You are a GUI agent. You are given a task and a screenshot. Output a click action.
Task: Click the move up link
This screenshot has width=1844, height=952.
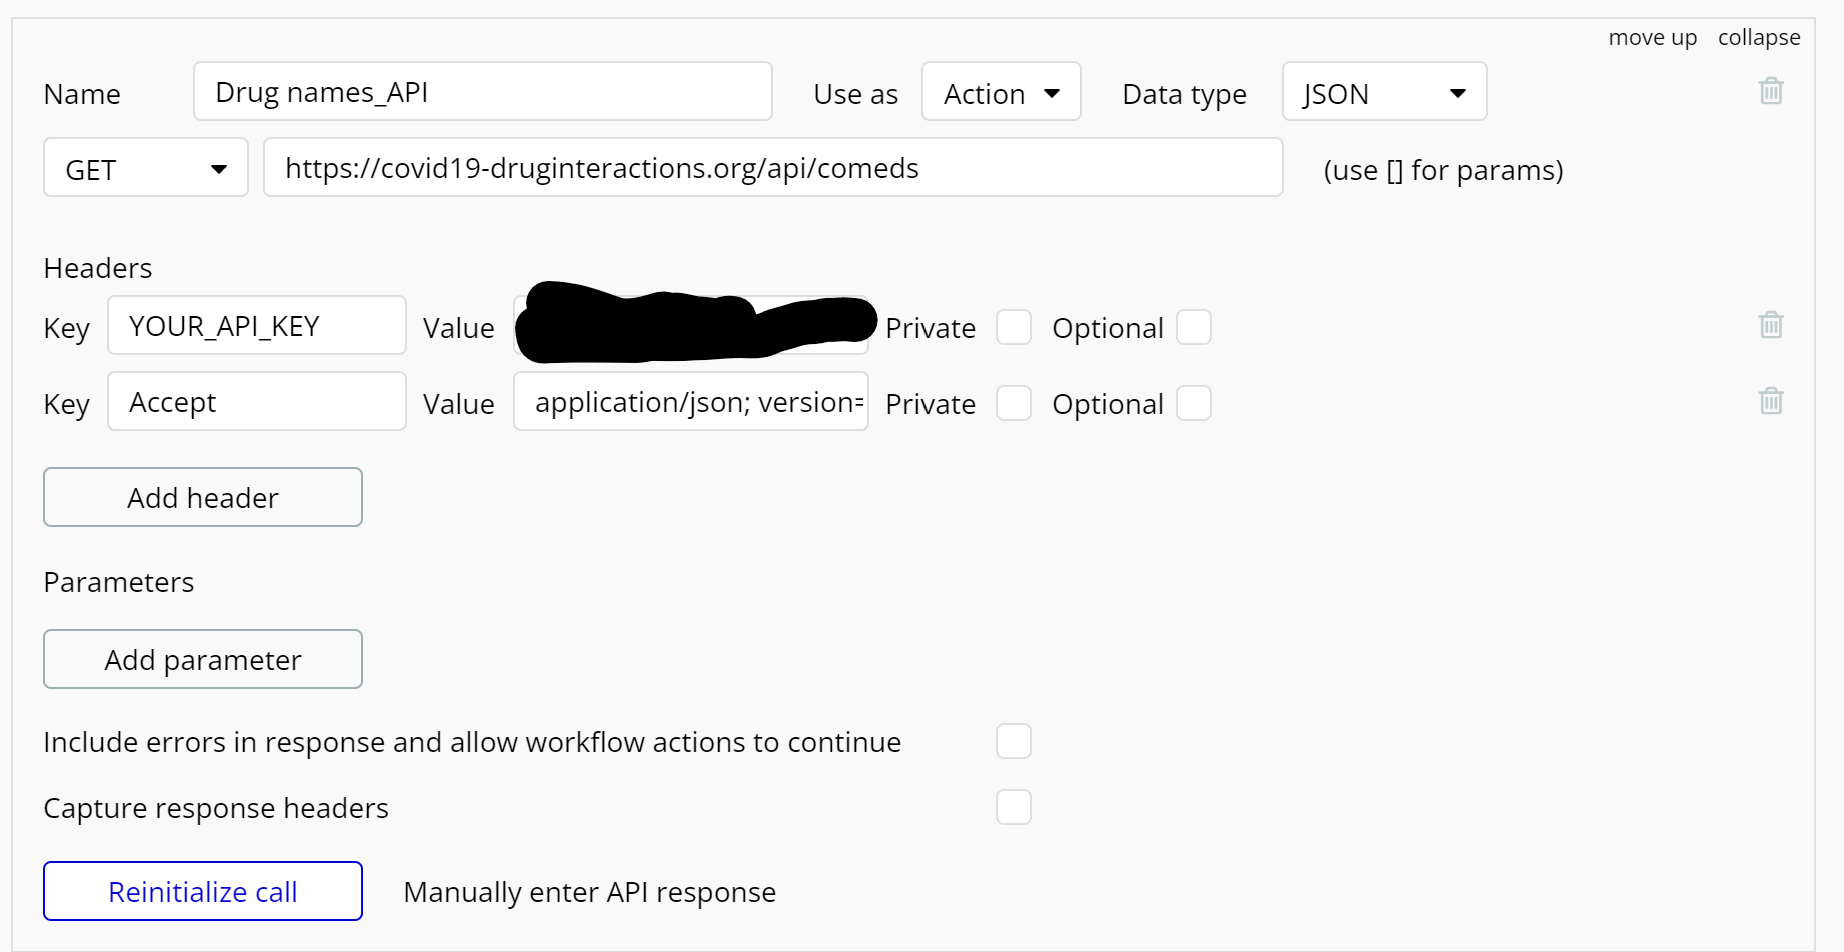[1652, 37]
